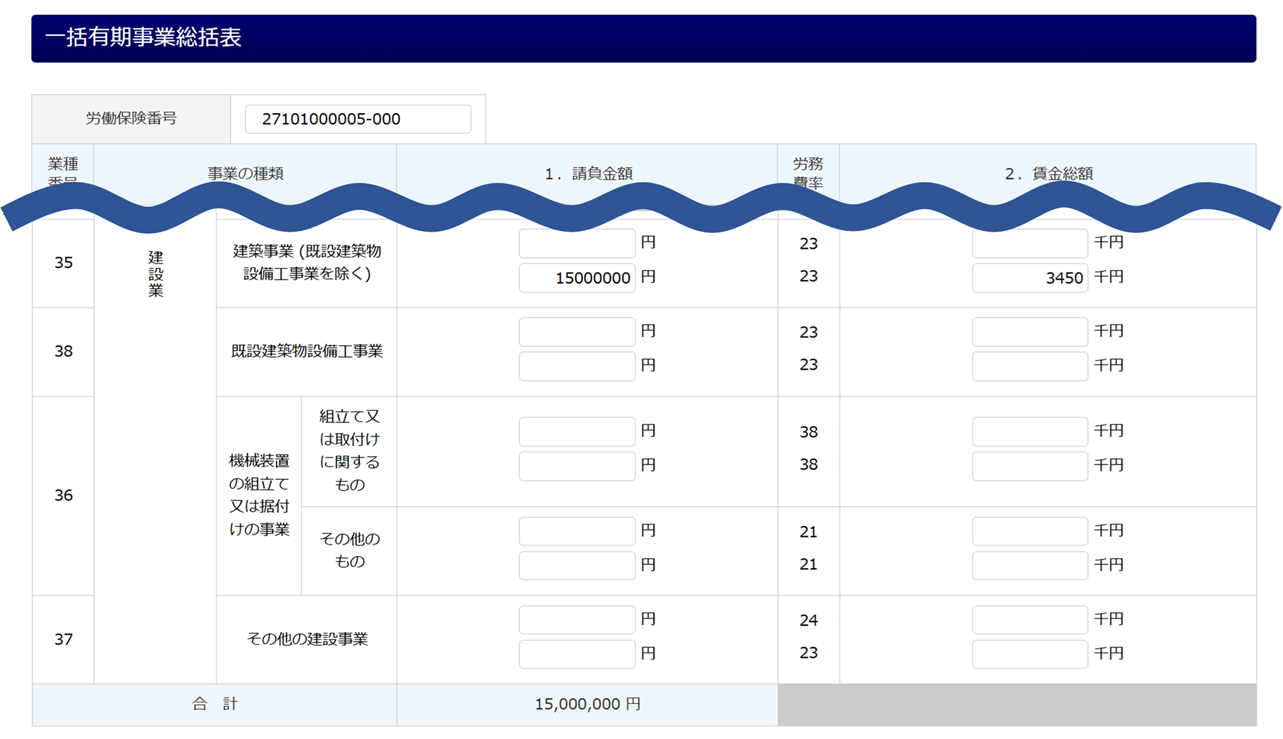Click the 建設業 category cell
The height and width of the screenshot is (739, 1283).
[155, 274]
